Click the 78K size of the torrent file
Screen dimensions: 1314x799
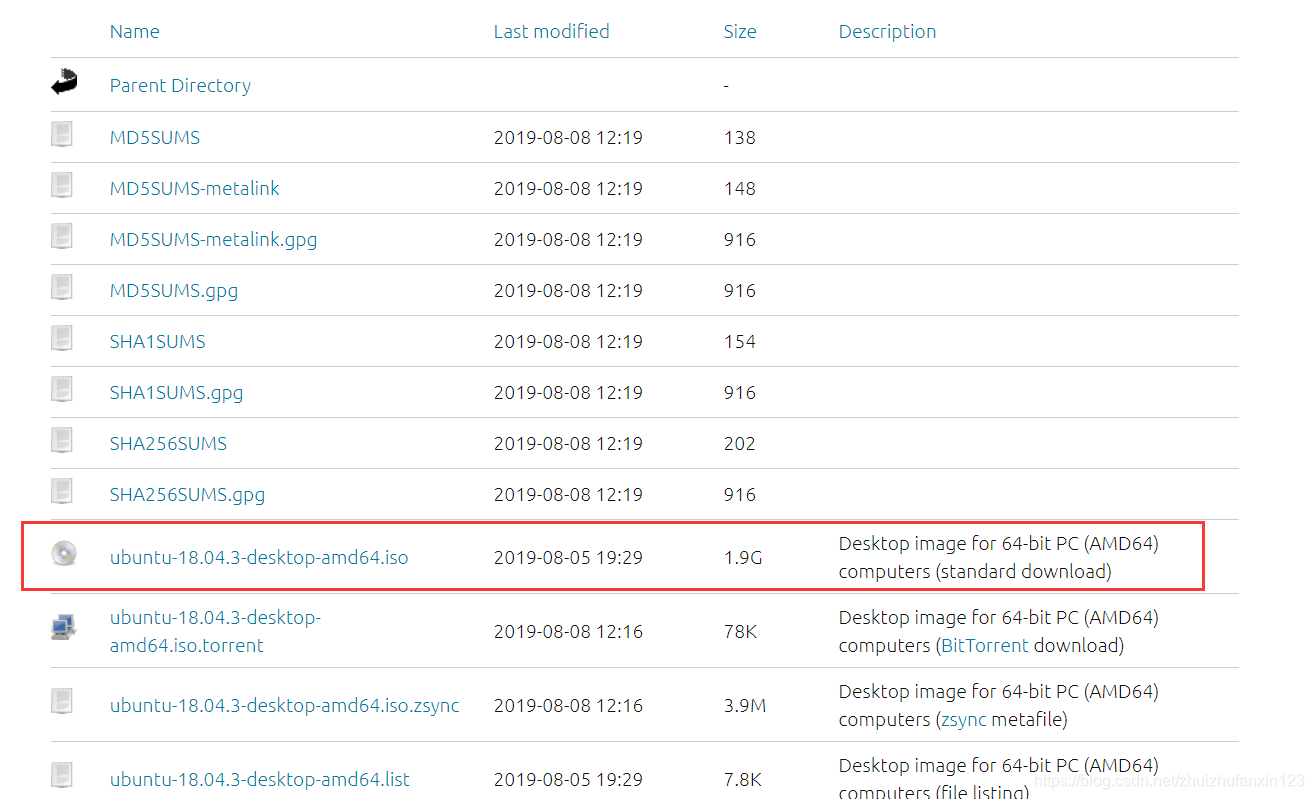[x=742, y=632]
